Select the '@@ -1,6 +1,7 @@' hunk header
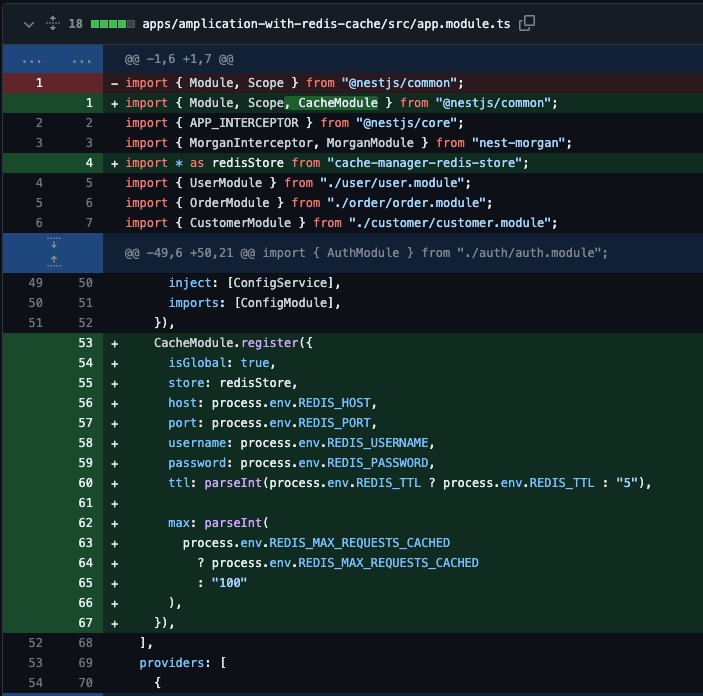 [179, 59]
